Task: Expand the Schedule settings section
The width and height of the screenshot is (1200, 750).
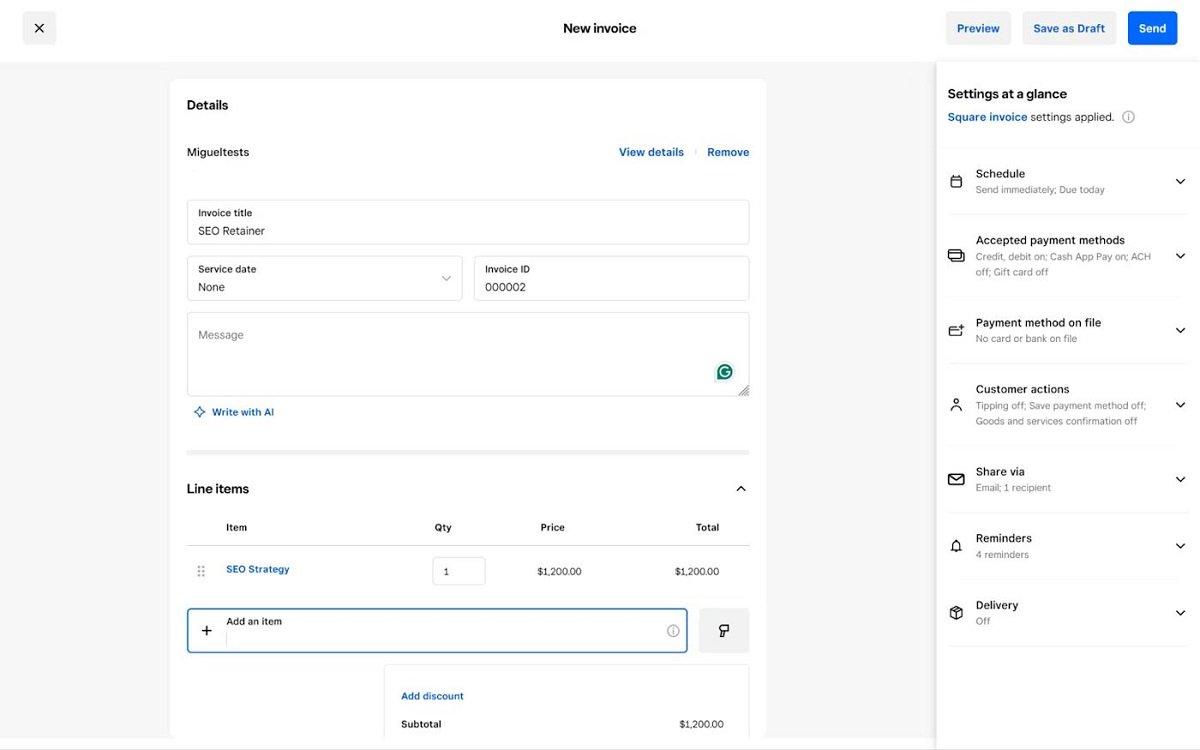Action: (1180, 181)
